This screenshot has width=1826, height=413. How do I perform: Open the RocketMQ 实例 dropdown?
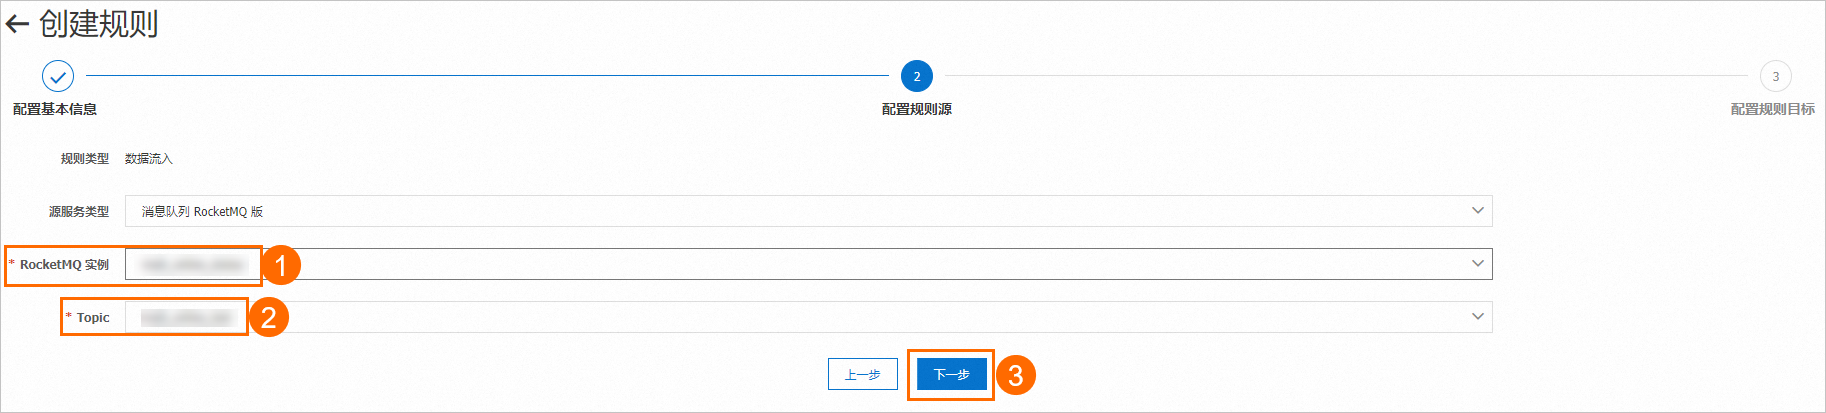click(800, 264)
